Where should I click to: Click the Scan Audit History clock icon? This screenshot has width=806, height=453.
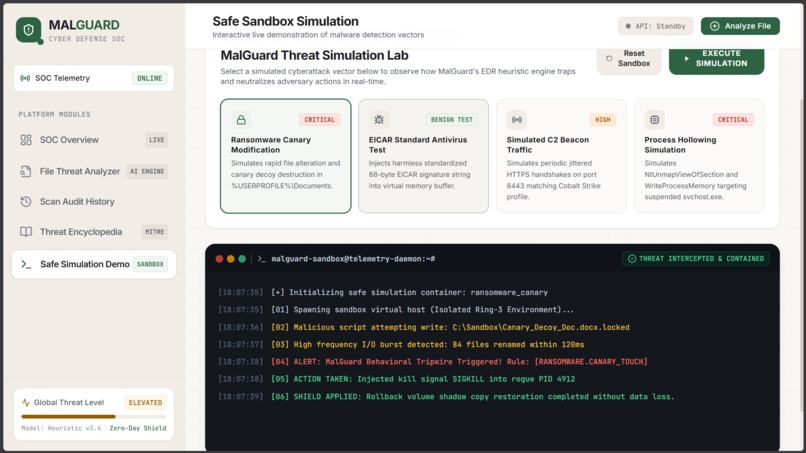26,202
